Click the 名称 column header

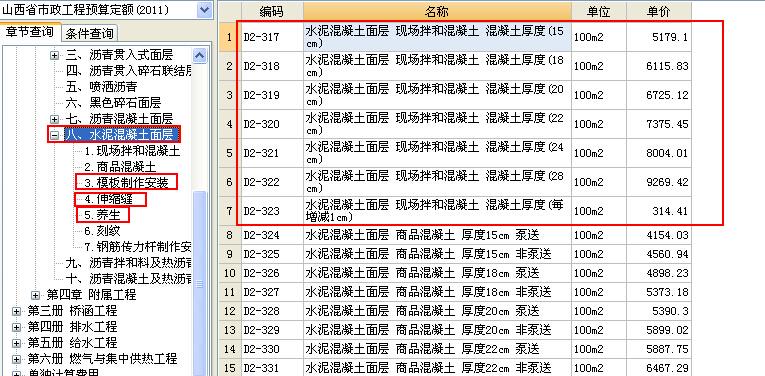[437, 12]
